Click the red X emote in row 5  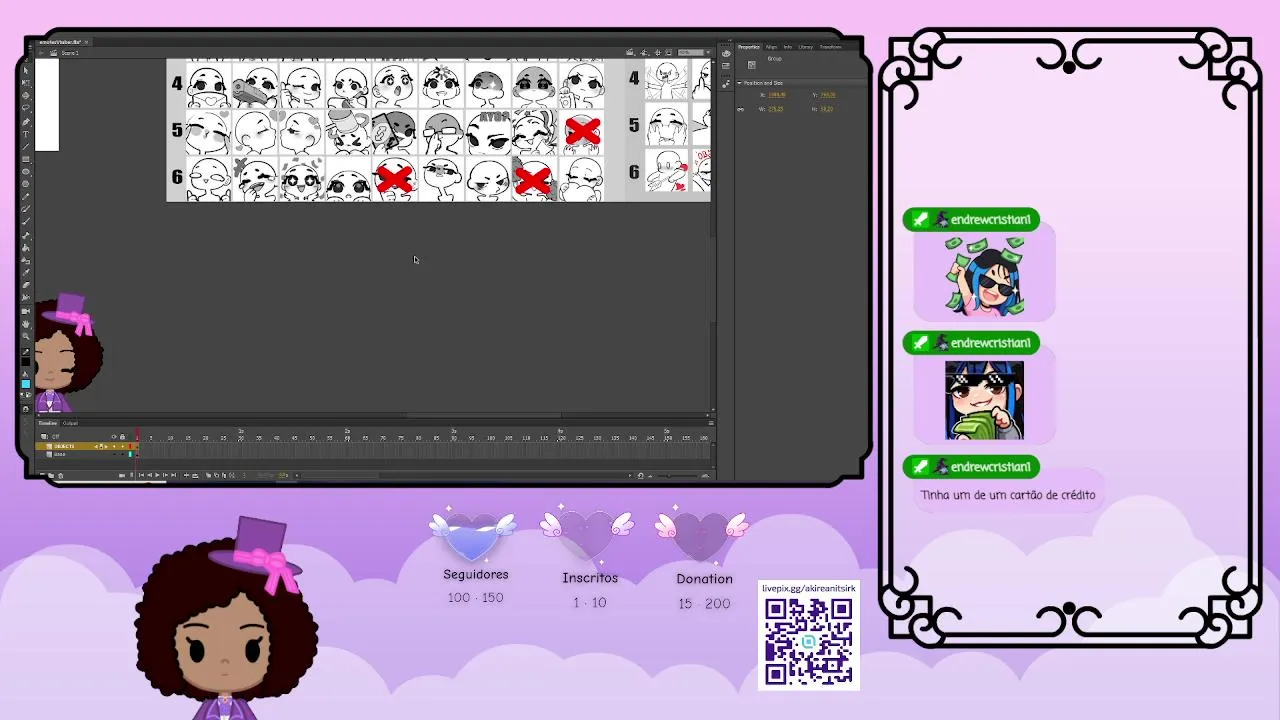point(582,130)
